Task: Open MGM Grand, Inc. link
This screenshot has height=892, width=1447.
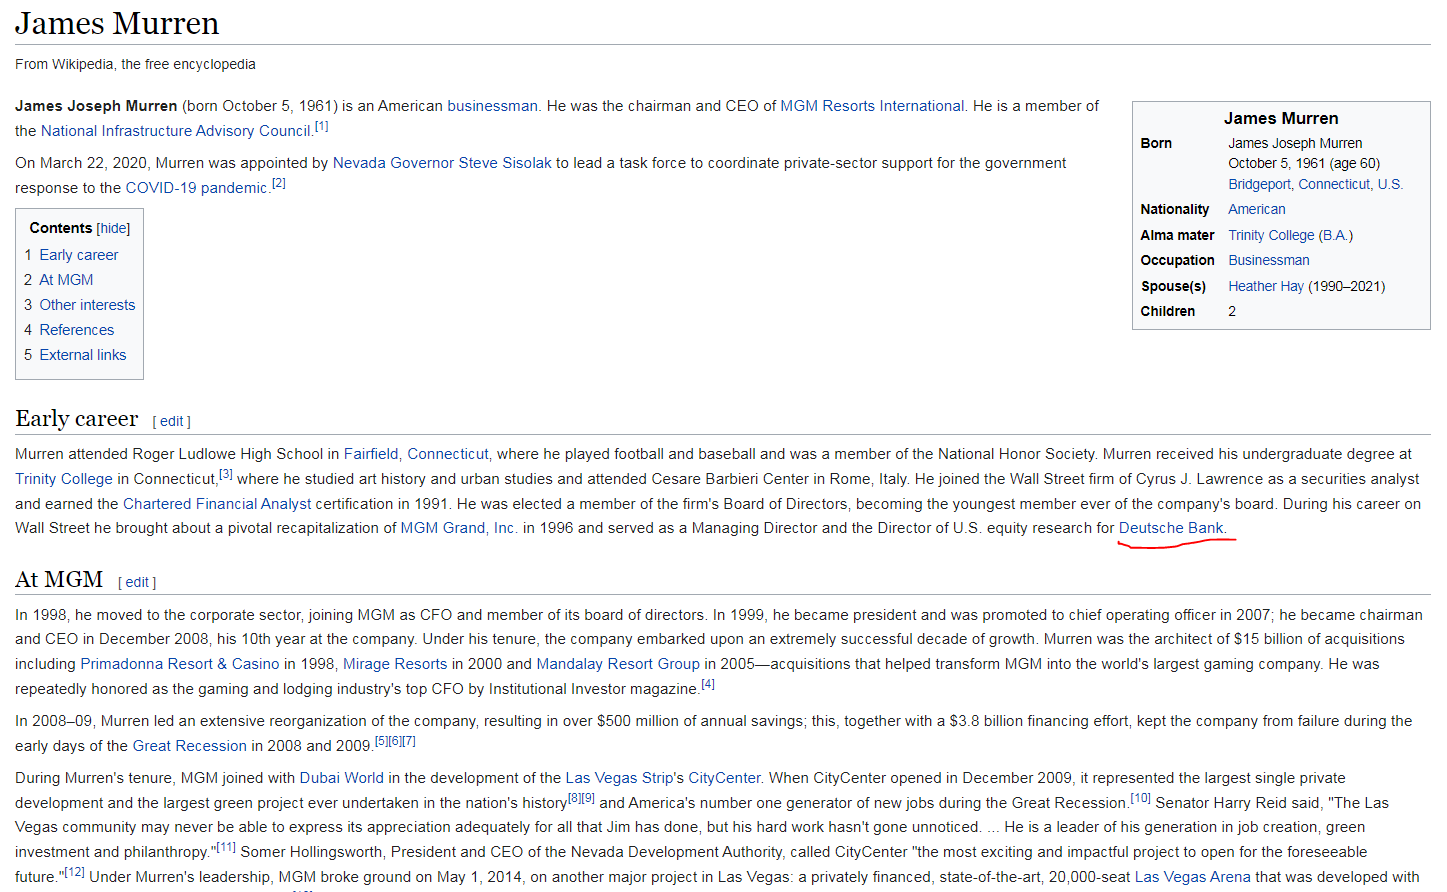Action: (x=459, y=528)
